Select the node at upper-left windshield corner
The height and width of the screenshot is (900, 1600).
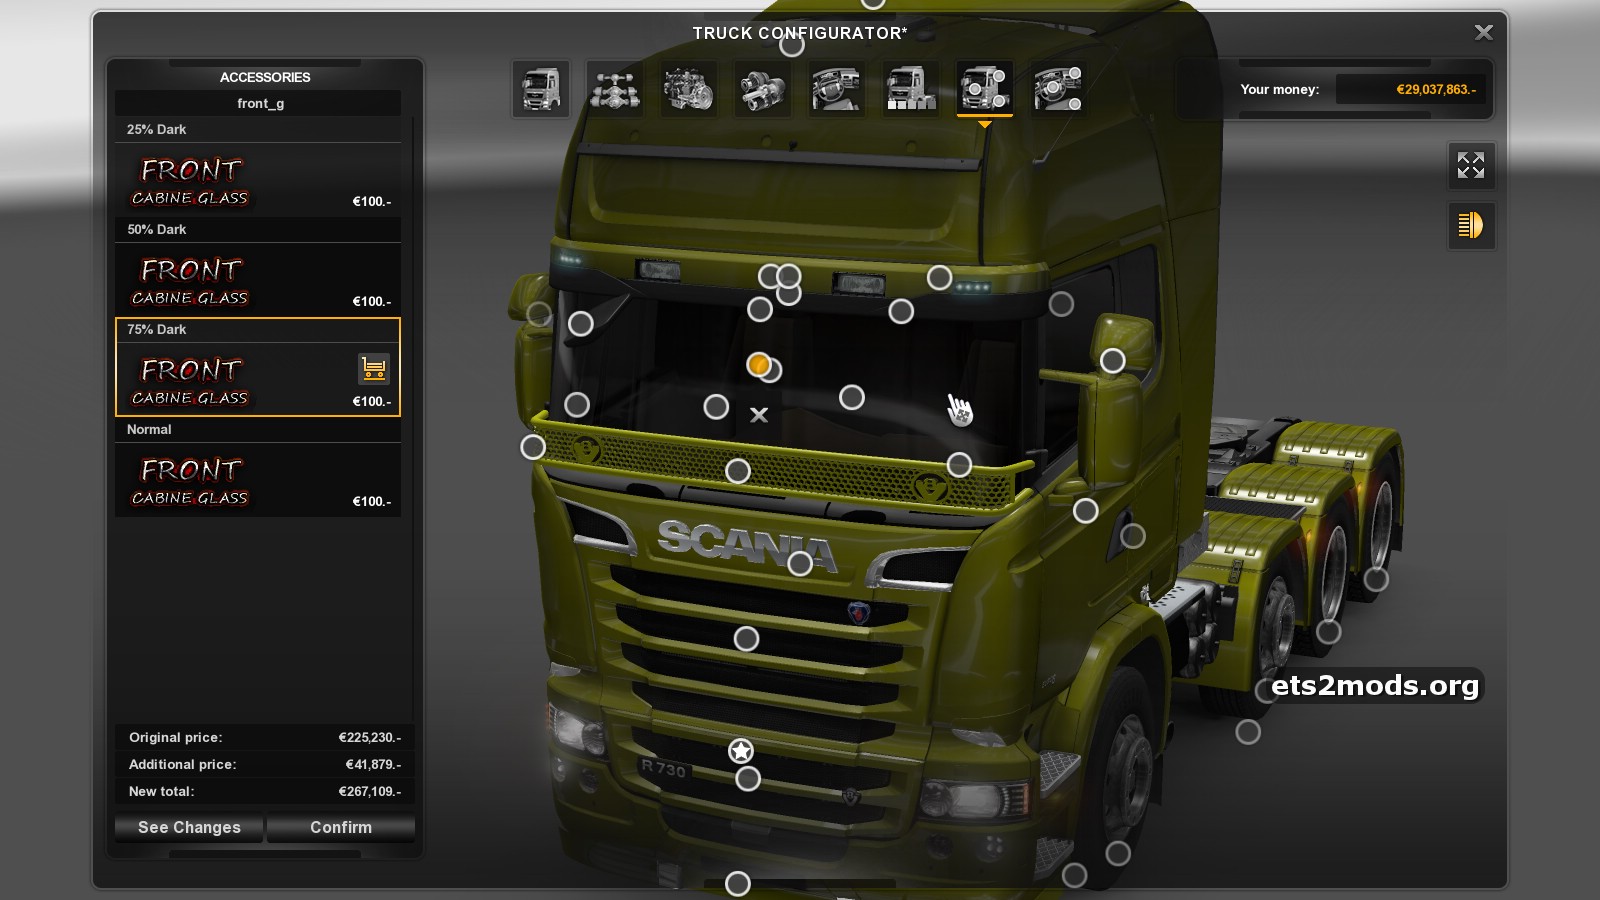[x=581, y=324]
